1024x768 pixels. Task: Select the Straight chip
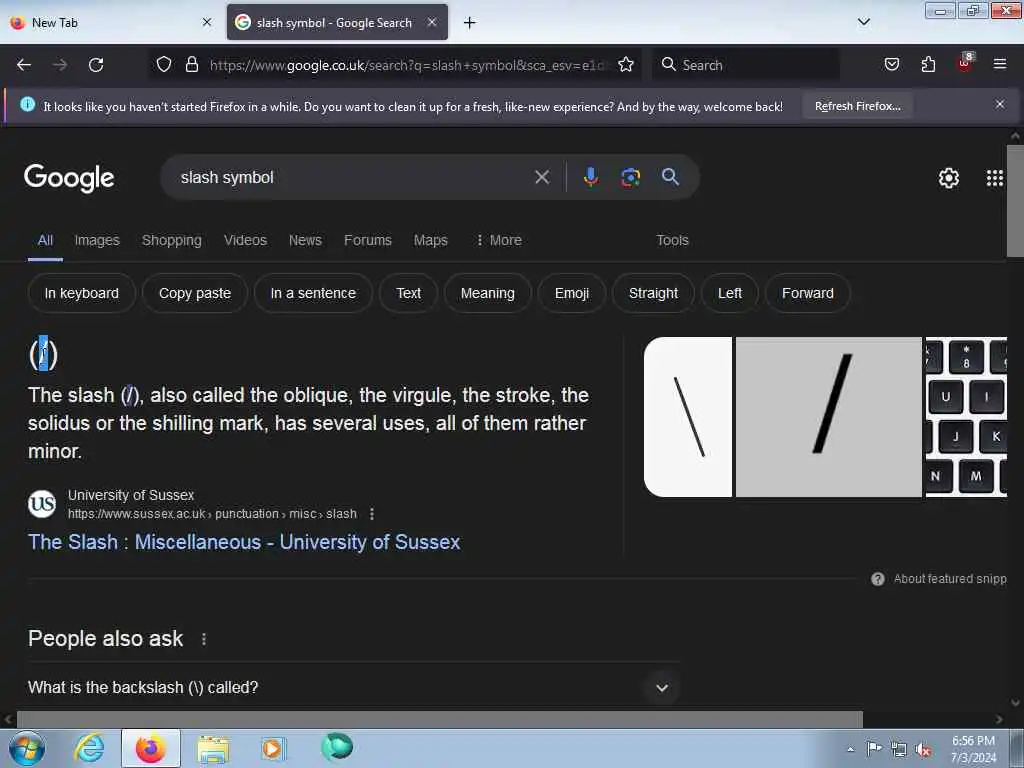coord(653,293)
